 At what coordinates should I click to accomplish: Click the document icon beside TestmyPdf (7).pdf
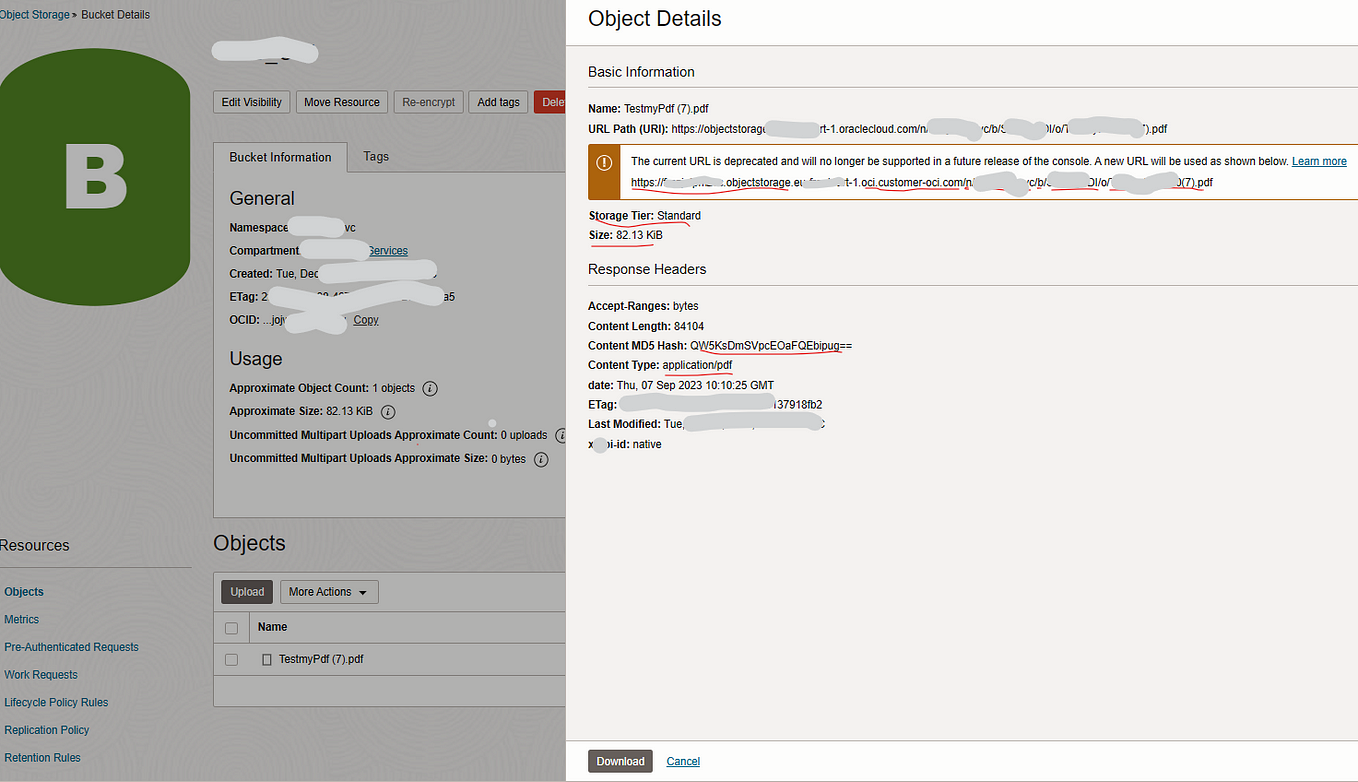click(265, 658)
